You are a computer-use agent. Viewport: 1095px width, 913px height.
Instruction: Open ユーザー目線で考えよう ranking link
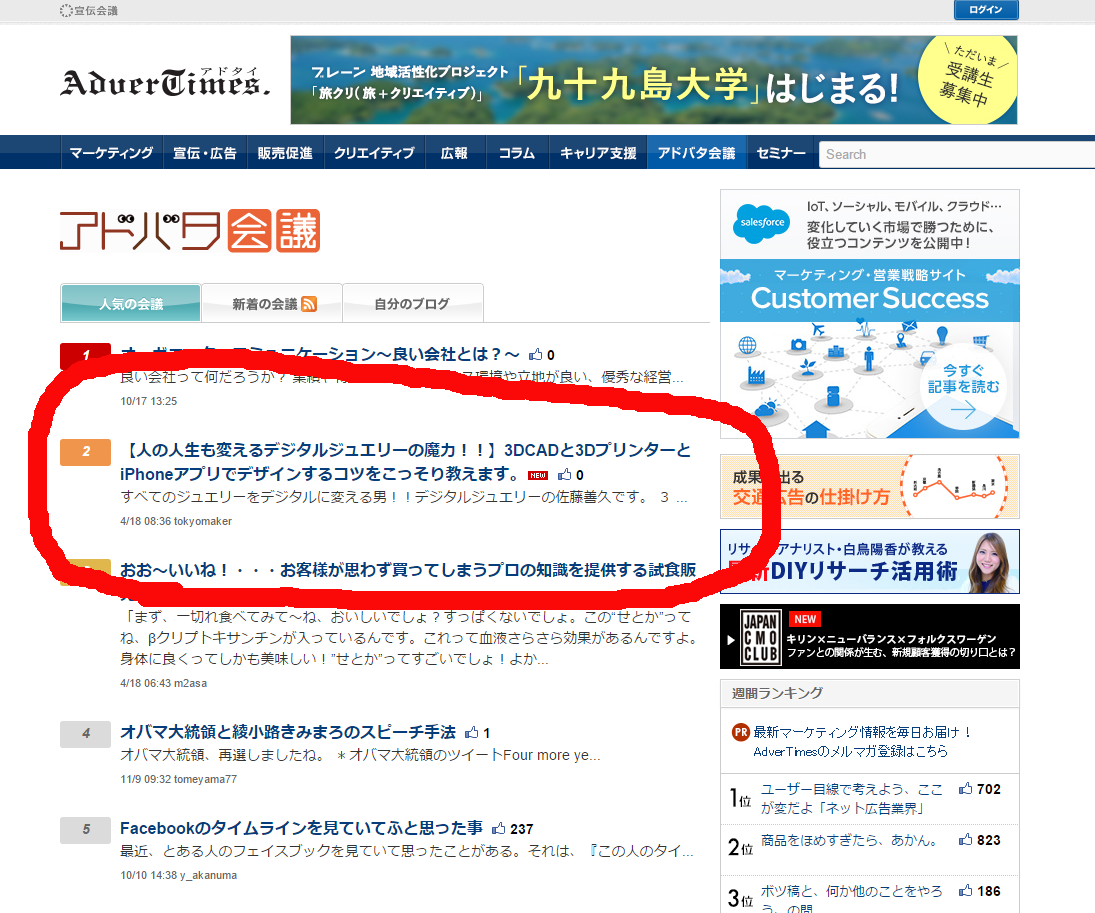point(851,798)
